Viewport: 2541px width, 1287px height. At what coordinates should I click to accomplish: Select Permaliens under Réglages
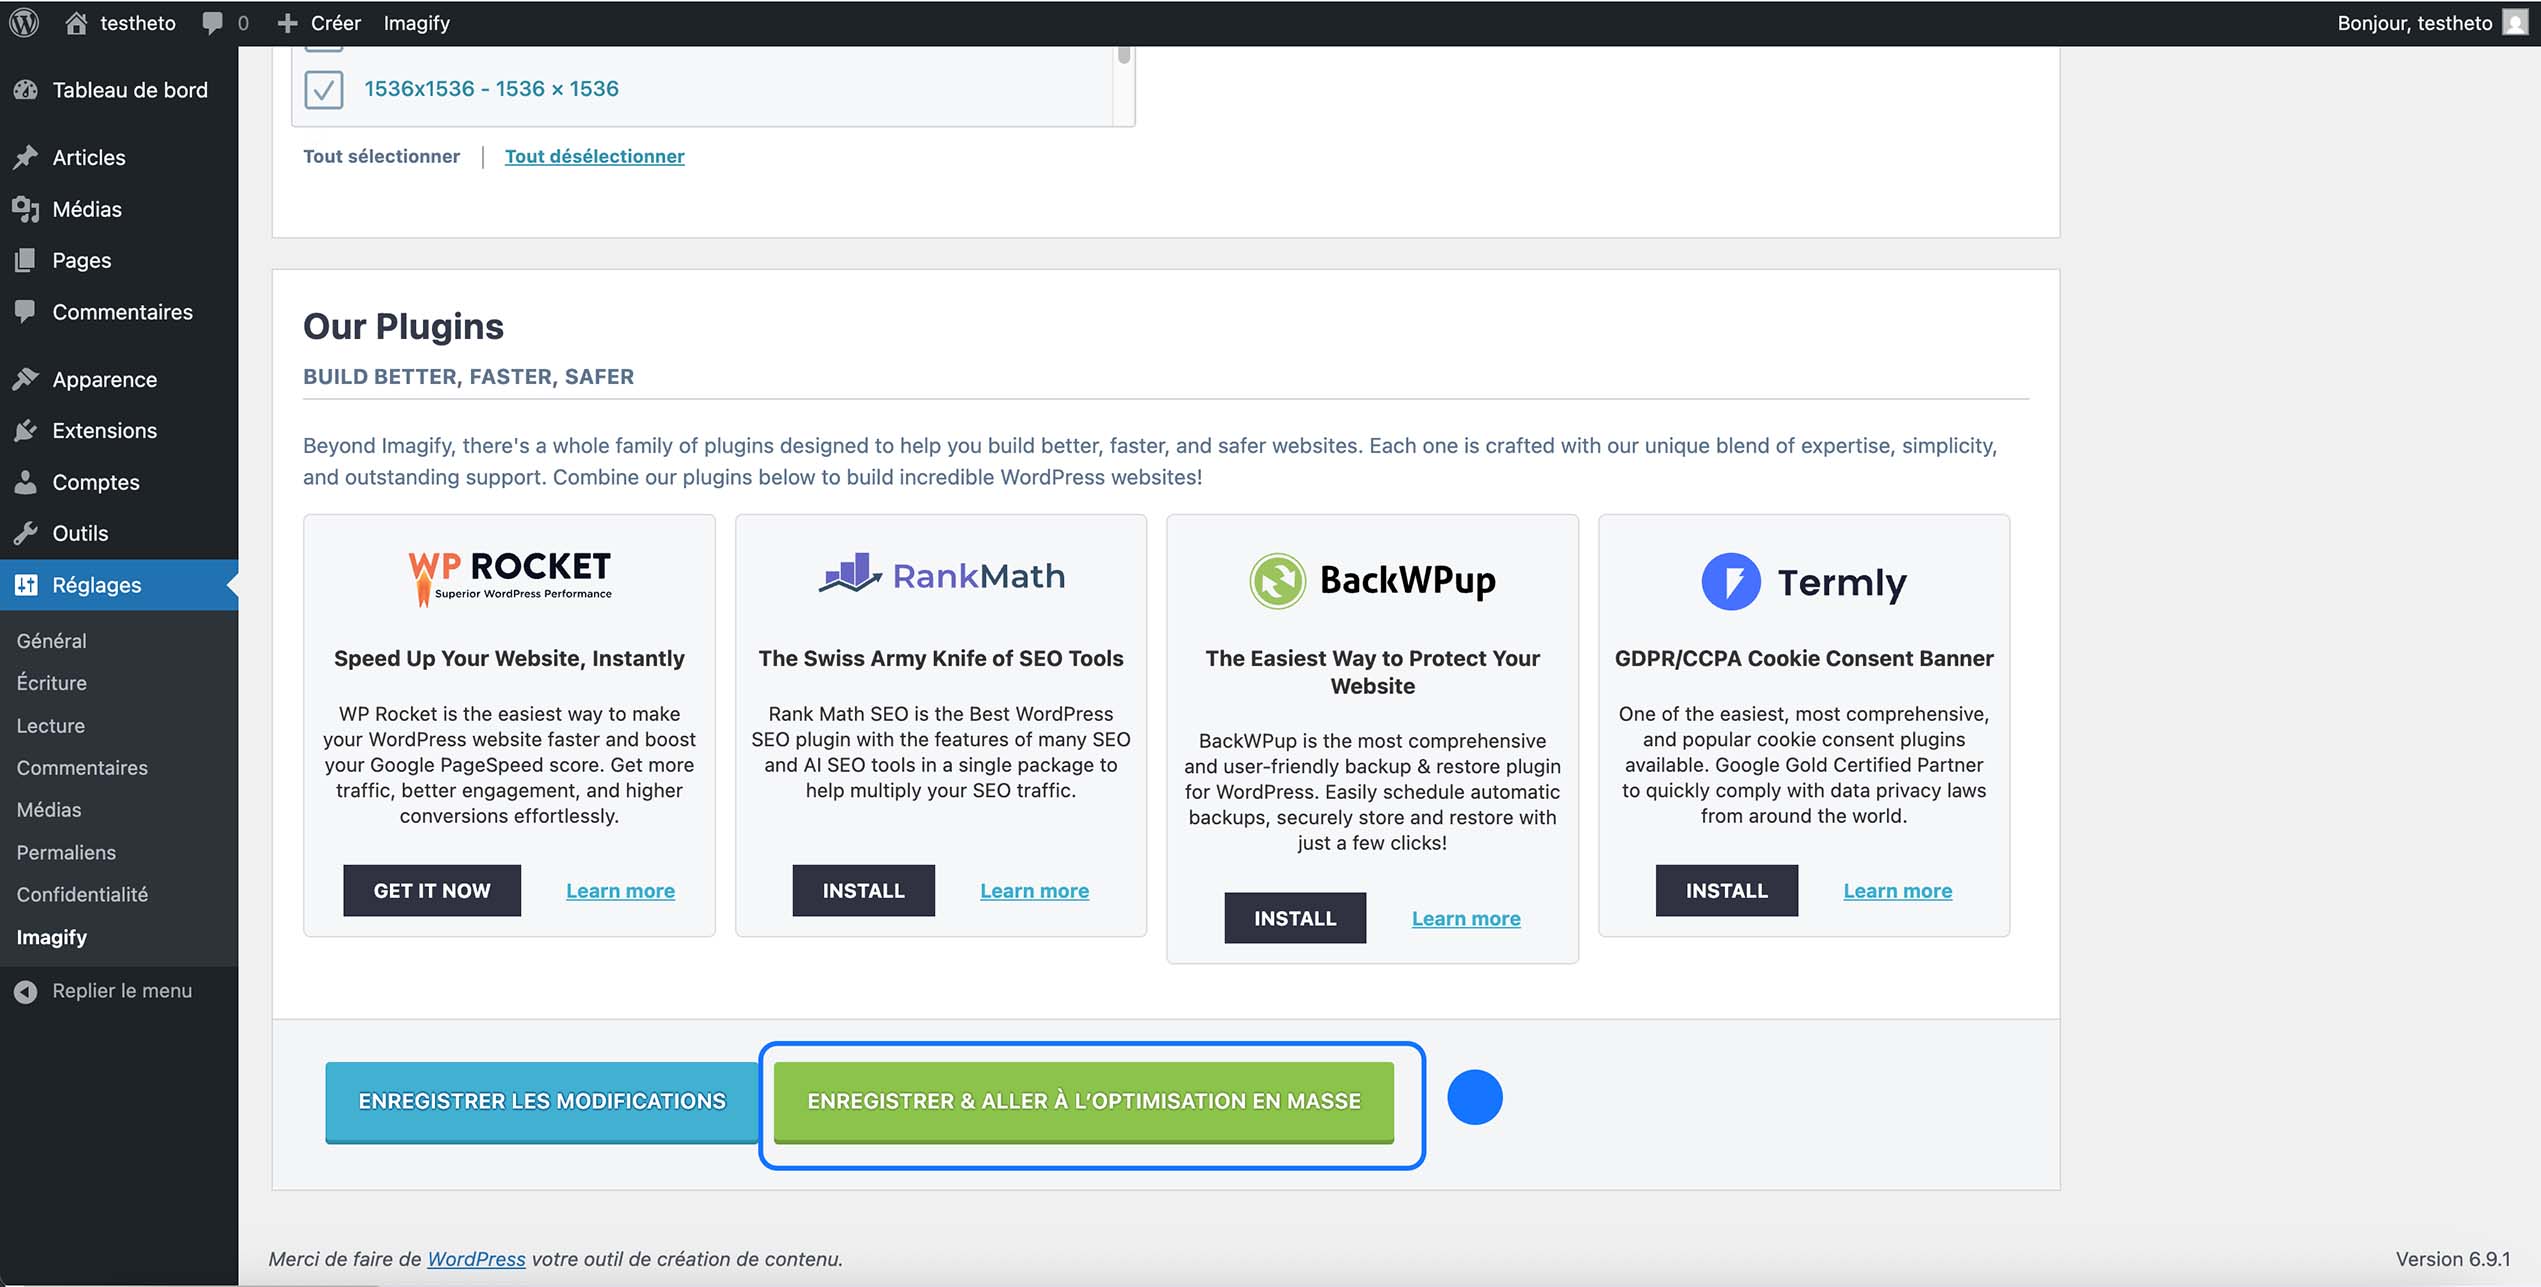pos(65,852)
